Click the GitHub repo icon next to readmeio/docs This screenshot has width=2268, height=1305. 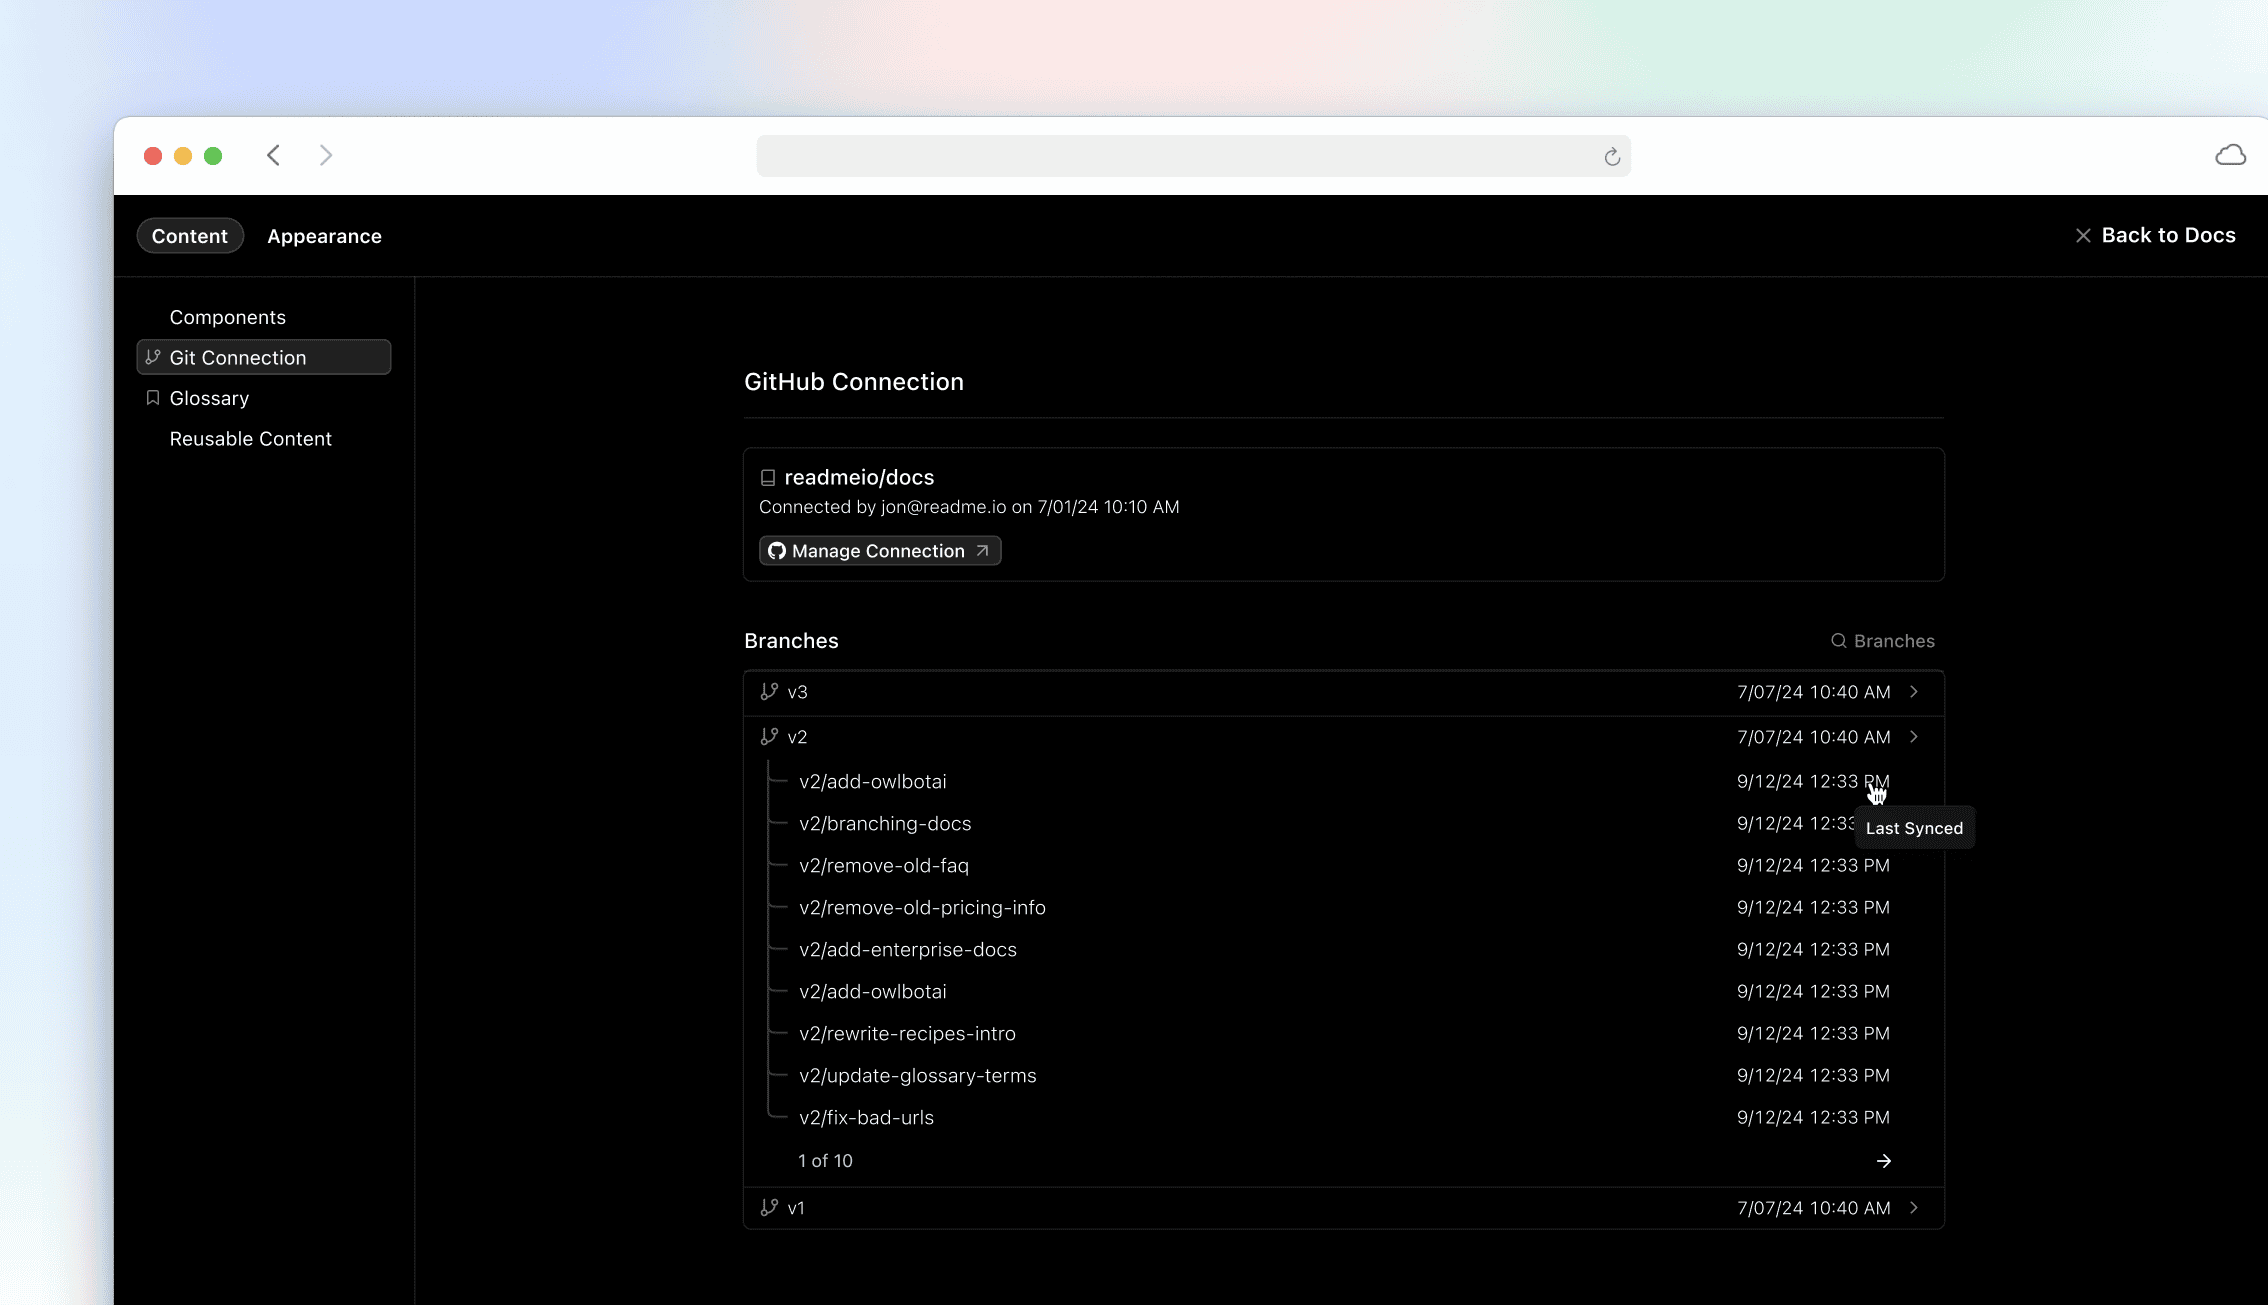[x=768, y=477]
